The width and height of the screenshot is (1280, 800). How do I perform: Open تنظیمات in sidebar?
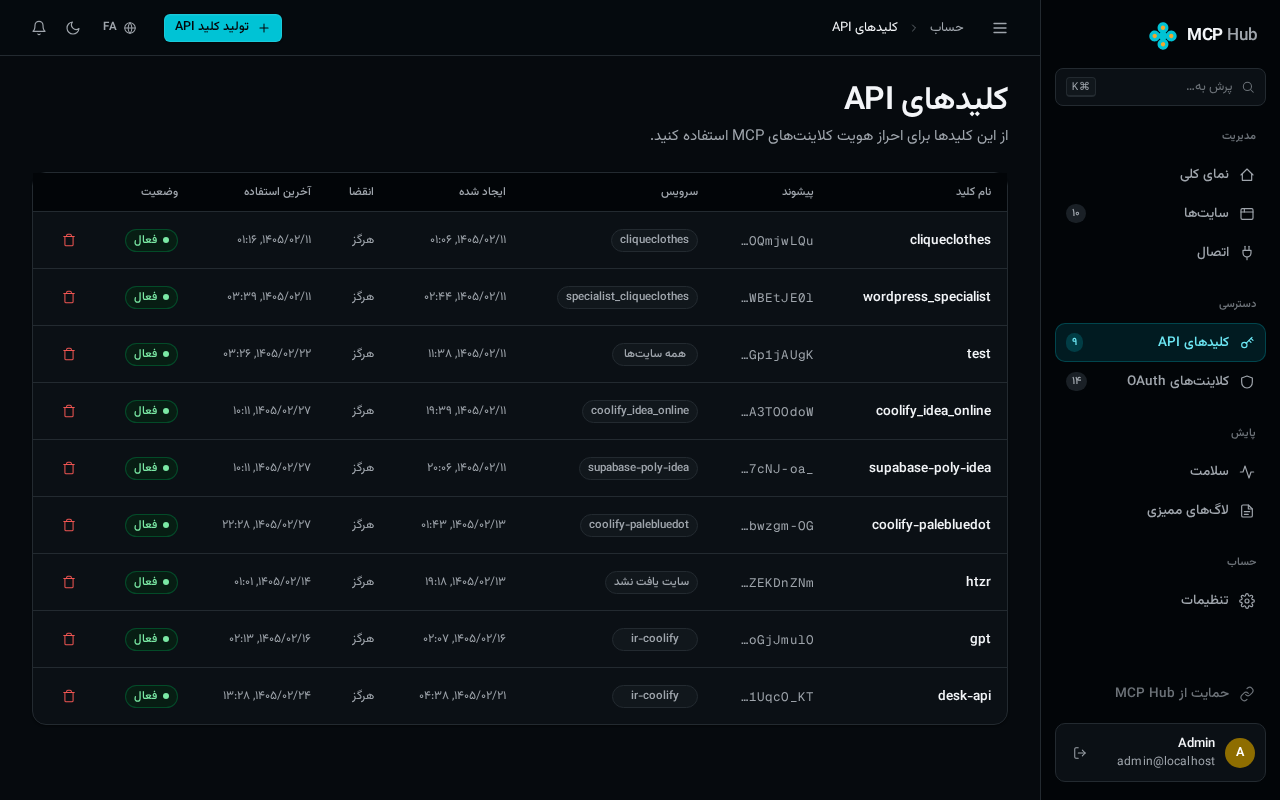click(1160, 600)
